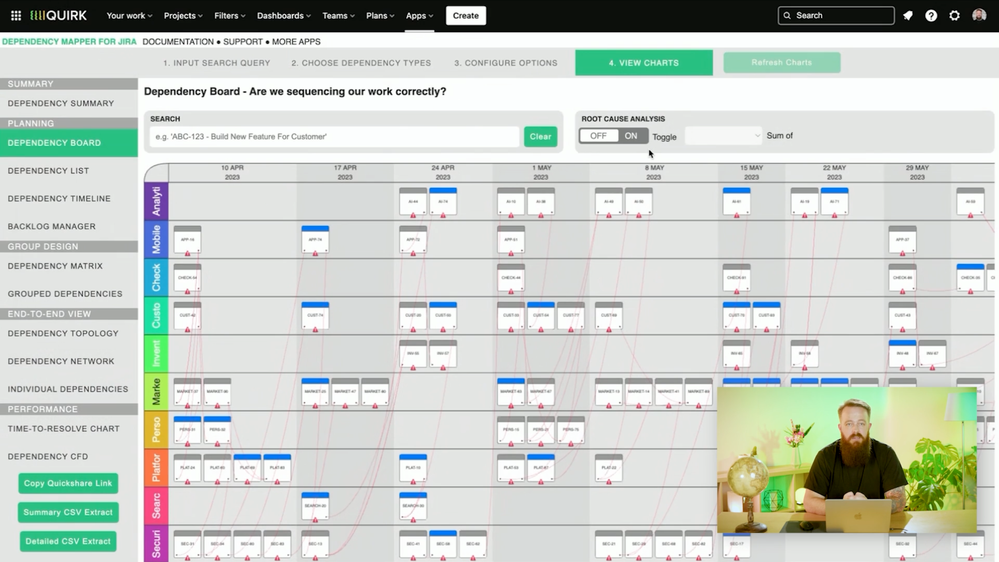Click the Refresh Charts button
The image size is (999, 562).
coord(782,62)
